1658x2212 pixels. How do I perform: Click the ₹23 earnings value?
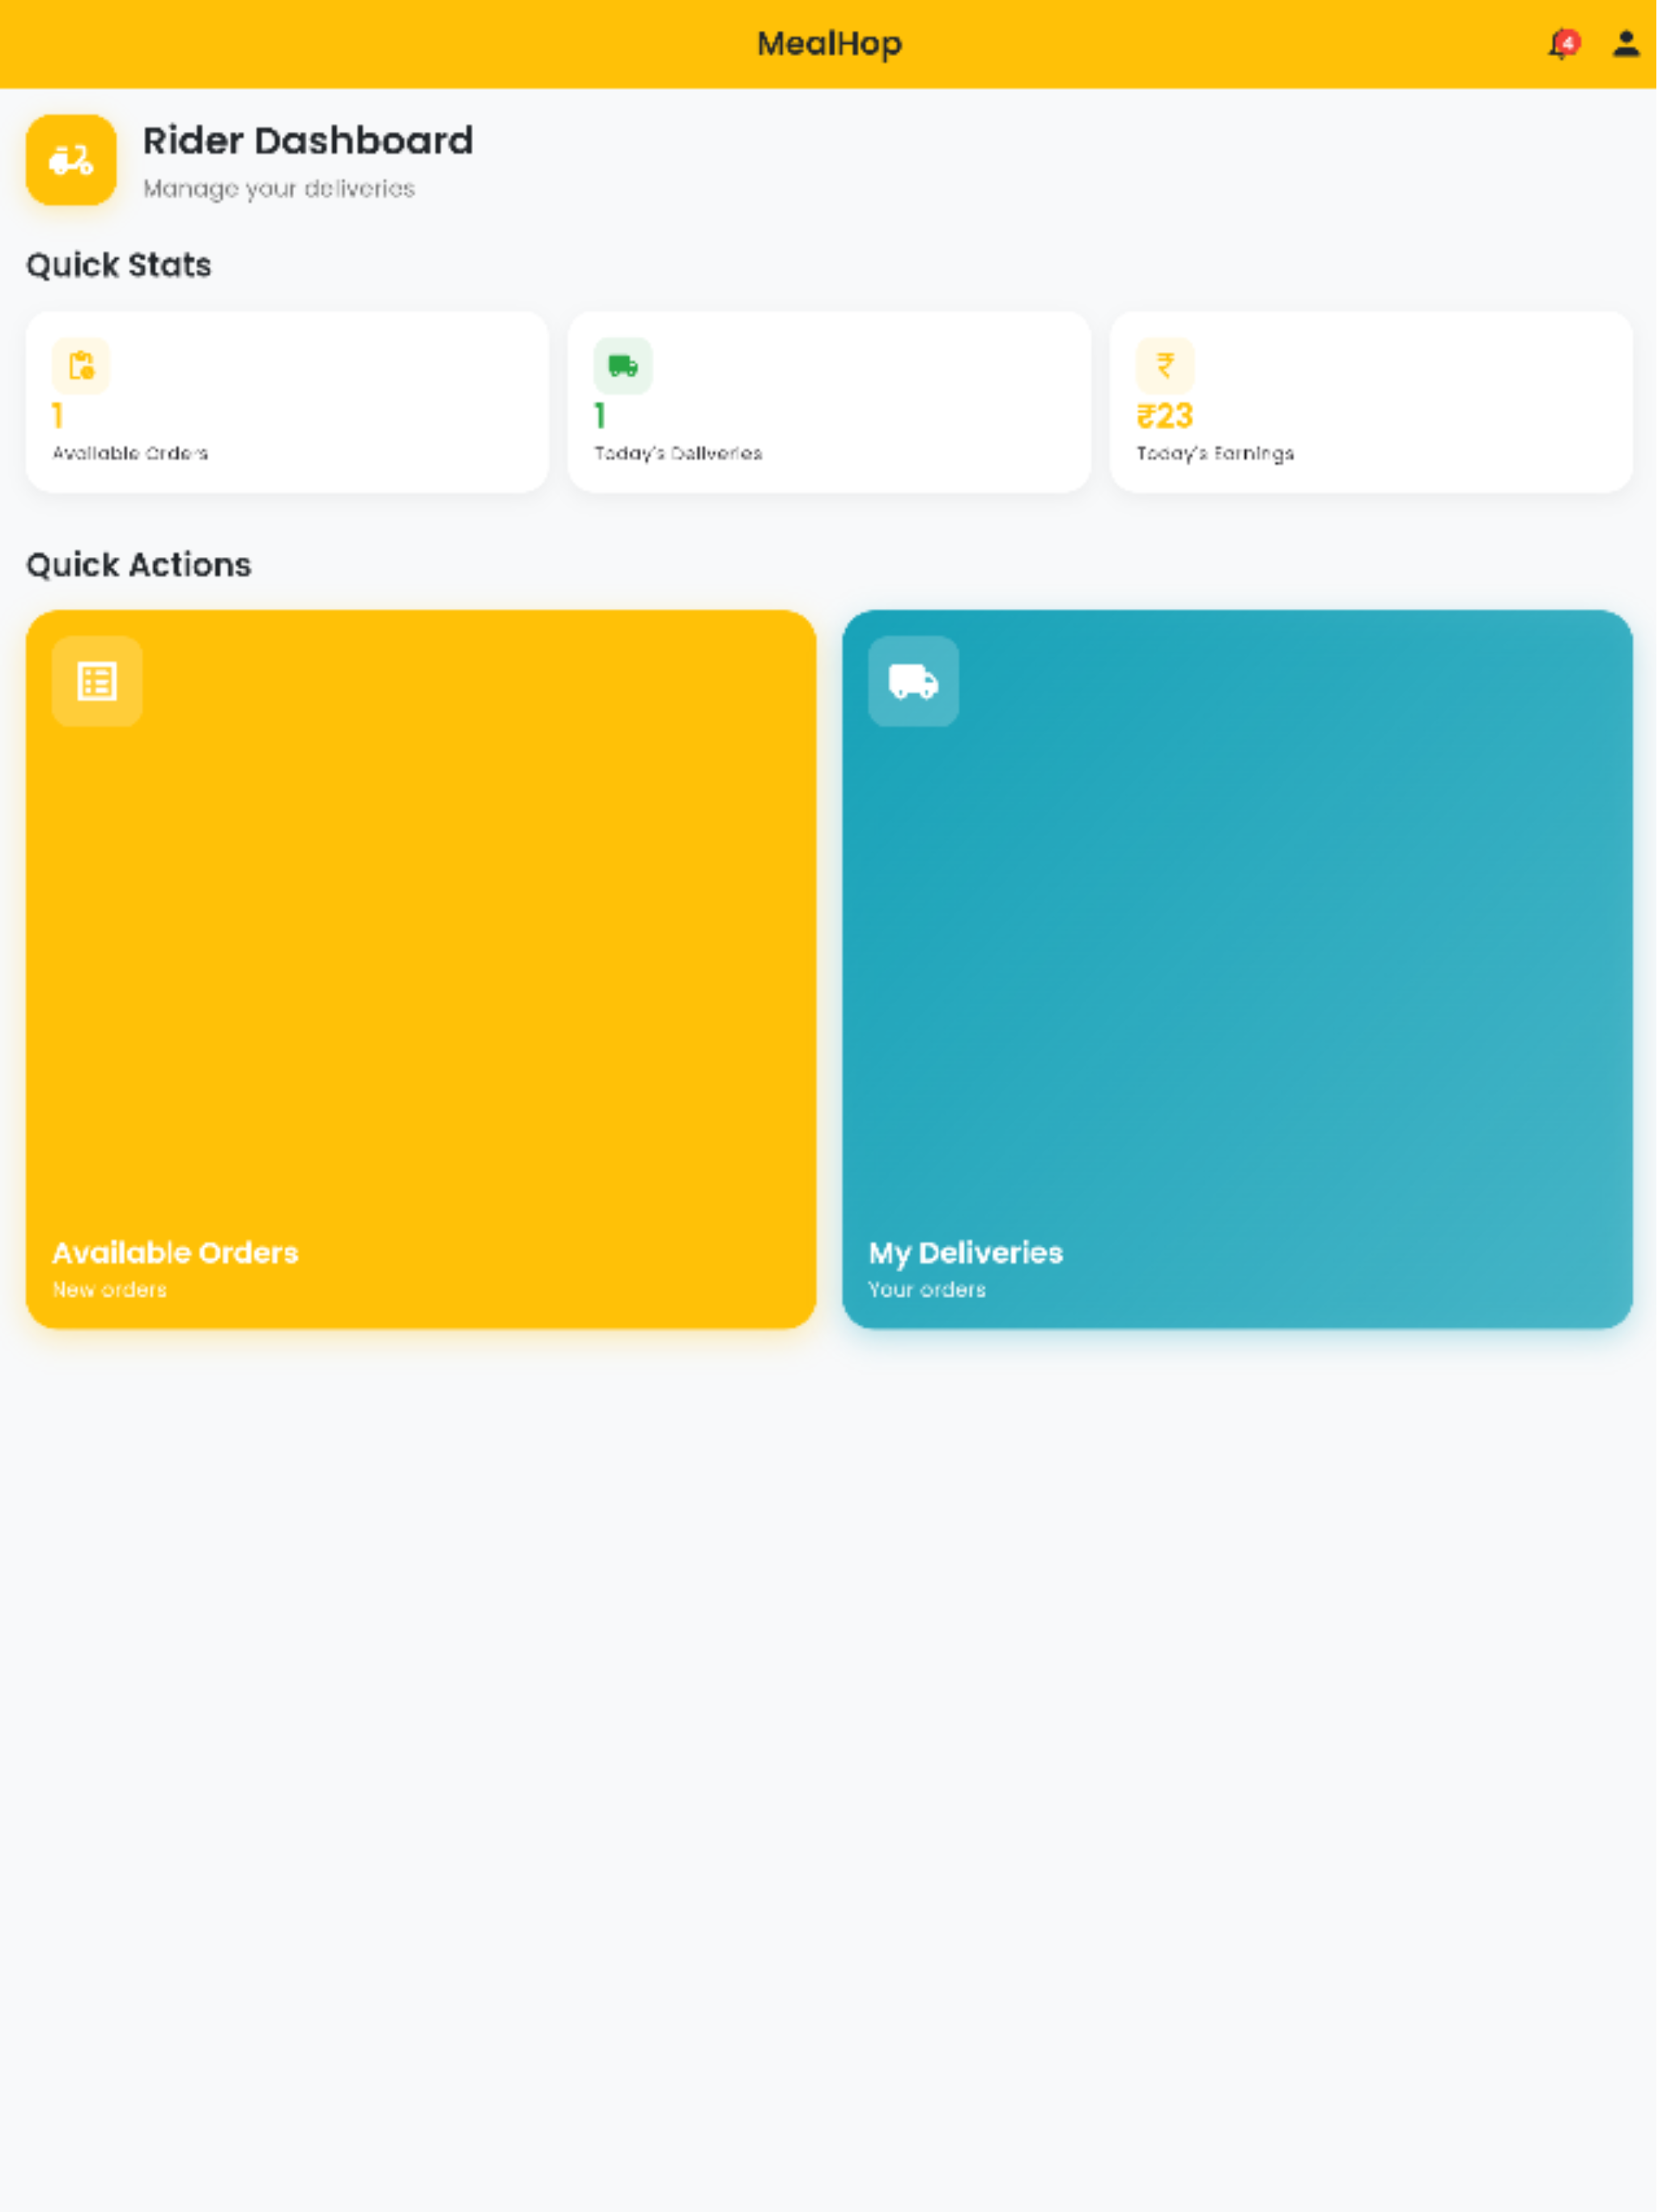1165,416
